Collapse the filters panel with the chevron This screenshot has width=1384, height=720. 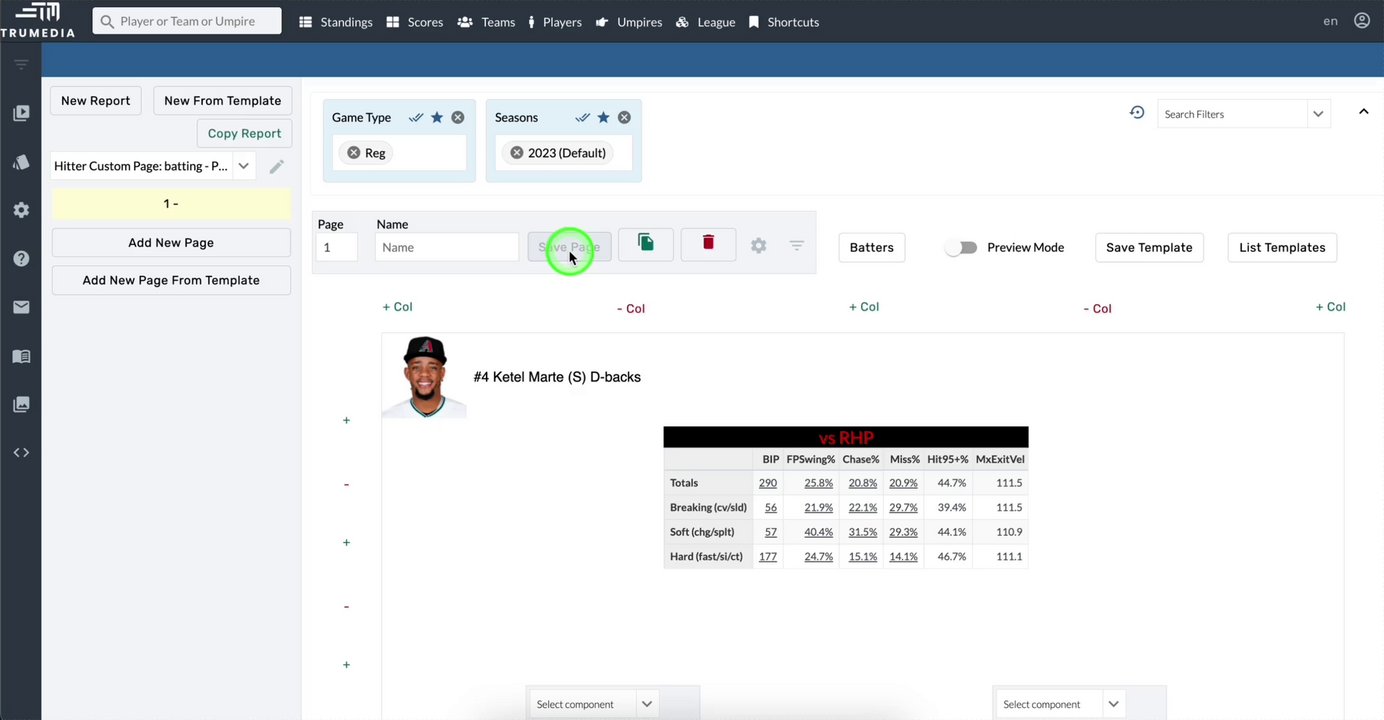click(x=1363, y=112)
